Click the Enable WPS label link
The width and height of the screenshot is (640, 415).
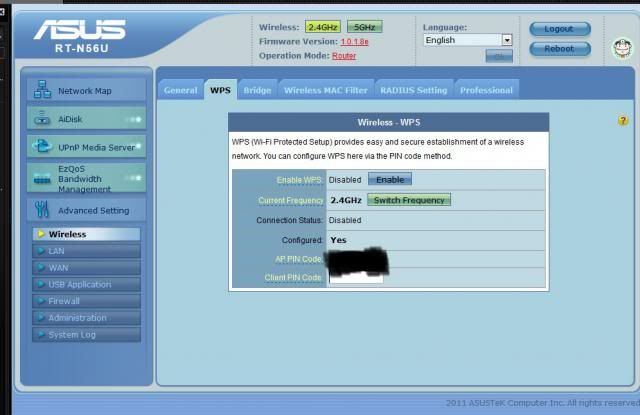[x=299, y=180]
